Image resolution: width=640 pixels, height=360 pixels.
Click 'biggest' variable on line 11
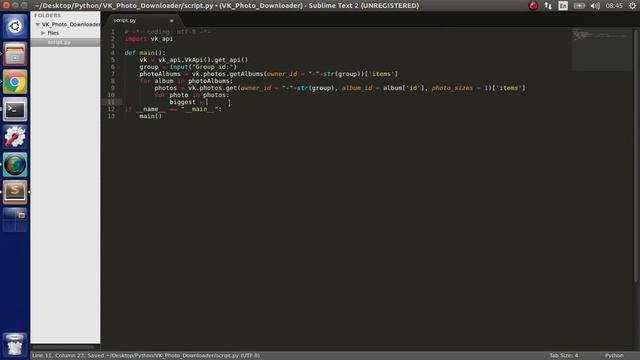click(182, 102)
